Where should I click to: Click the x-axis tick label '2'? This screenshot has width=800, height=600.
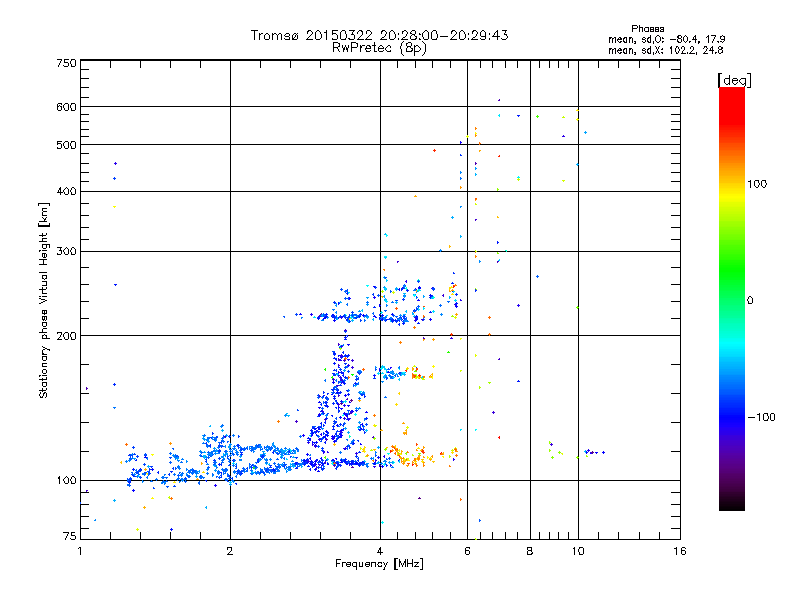[230, 551]
